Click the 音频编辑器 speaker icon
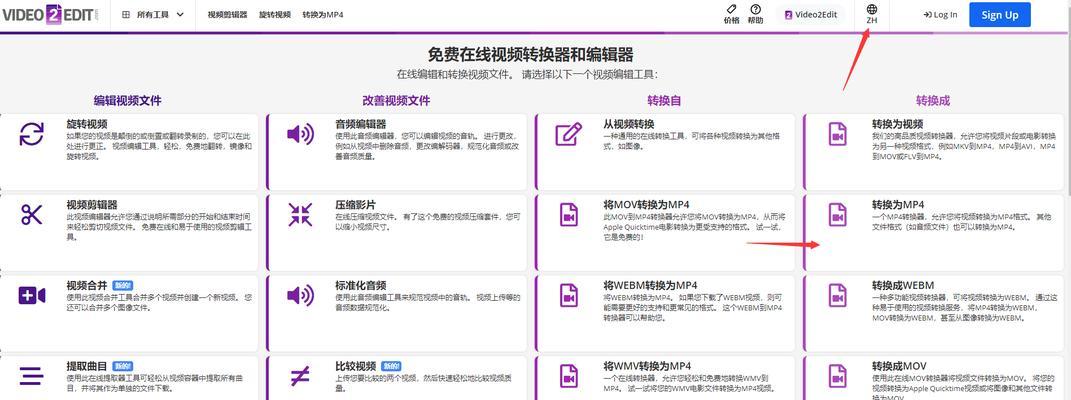This screenshot has height=400, width=1071. (300, 134)
